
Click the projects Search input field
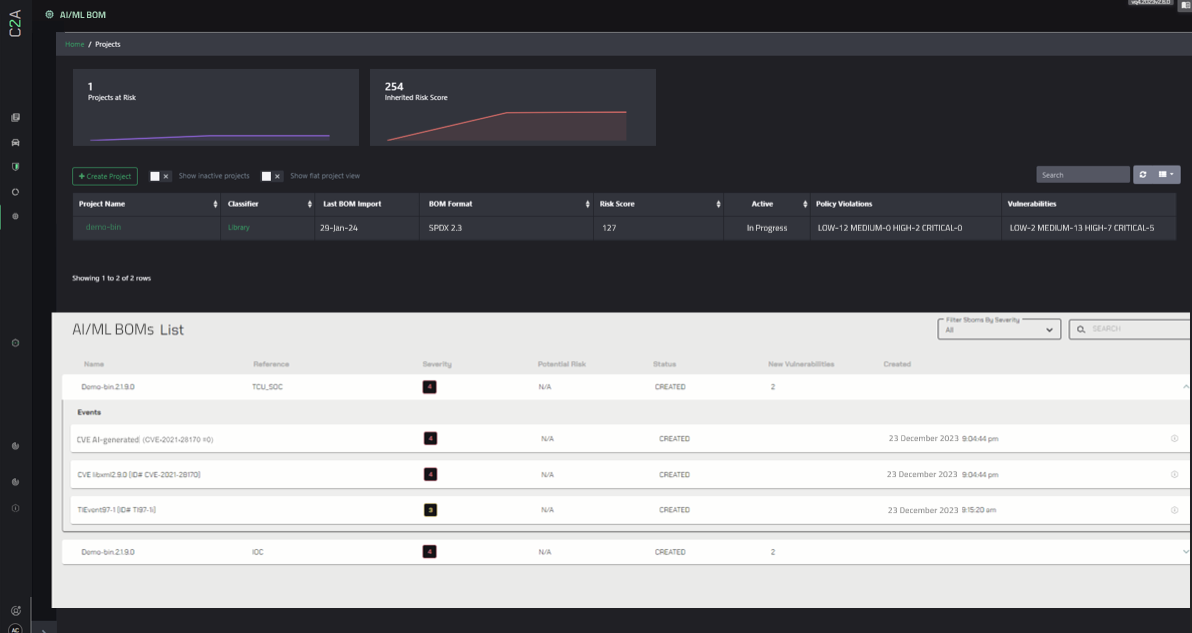pyautogui.click(x=1082, y=175)
